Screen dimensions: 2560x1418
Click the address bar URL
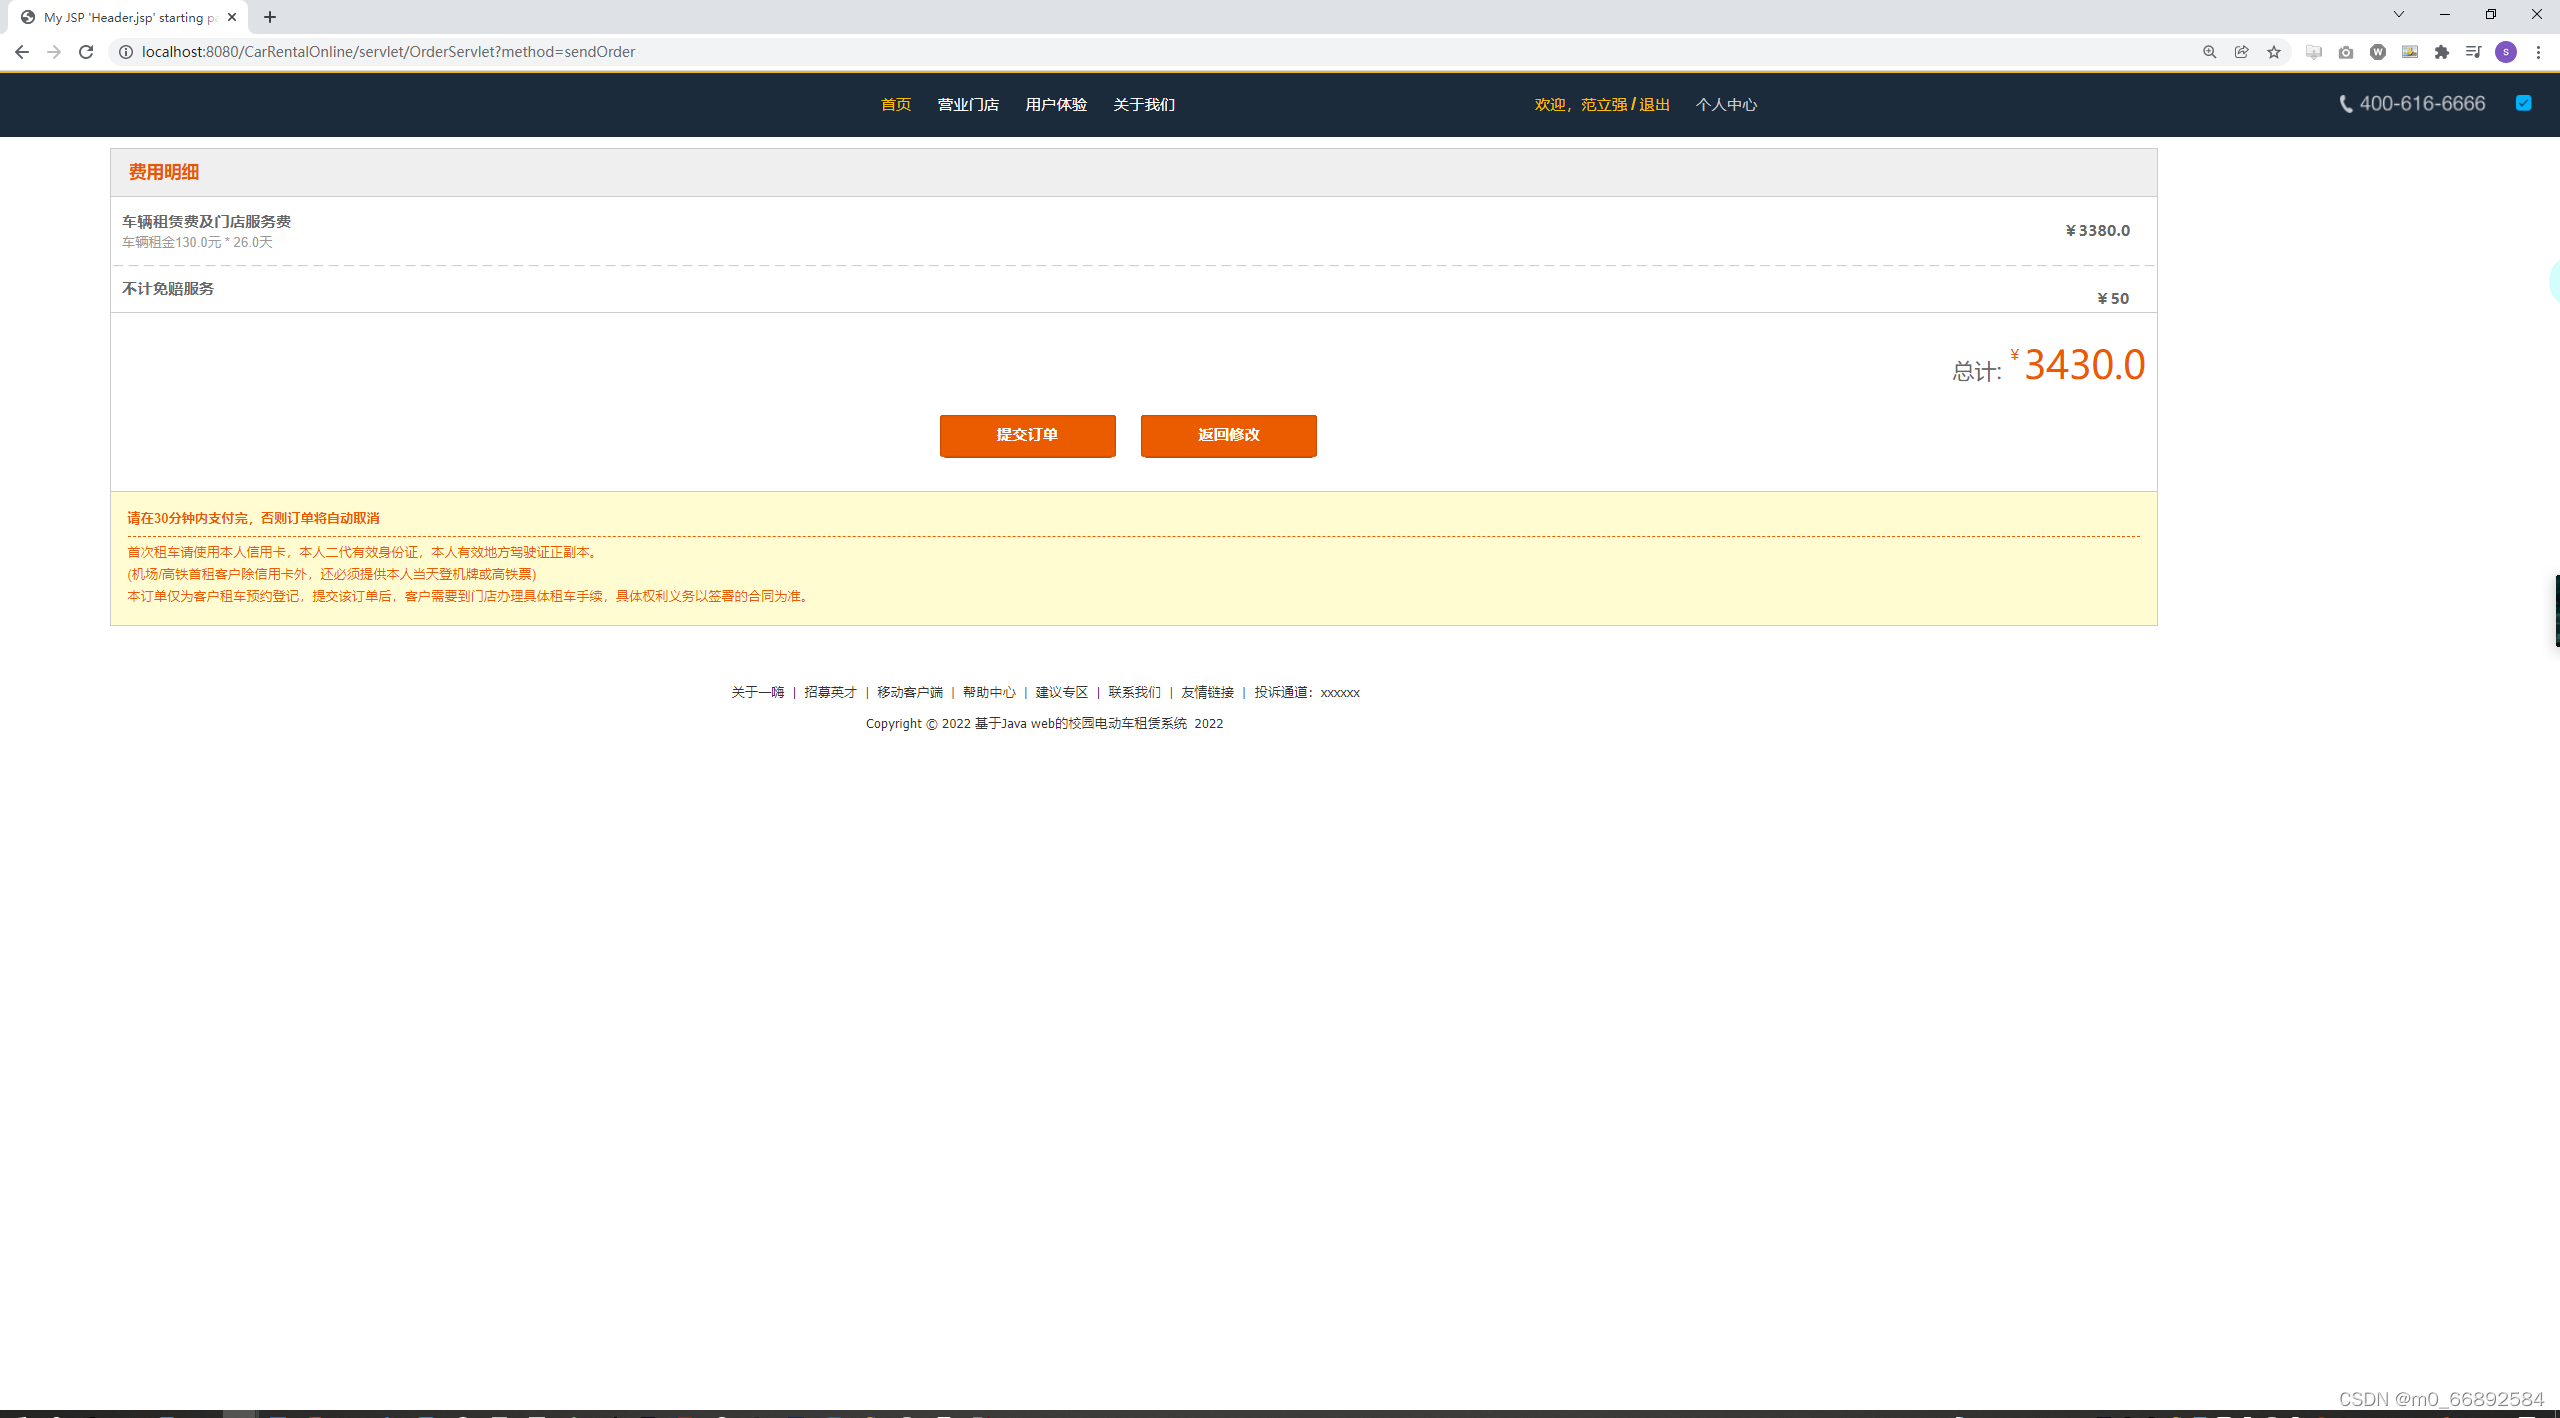[388, 52]
